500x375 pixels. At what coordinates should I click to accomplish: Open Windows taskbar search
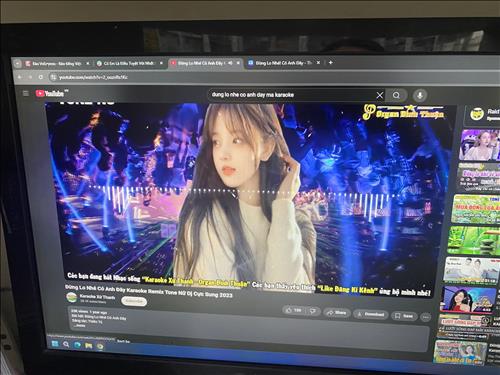[x=66, y=344]
